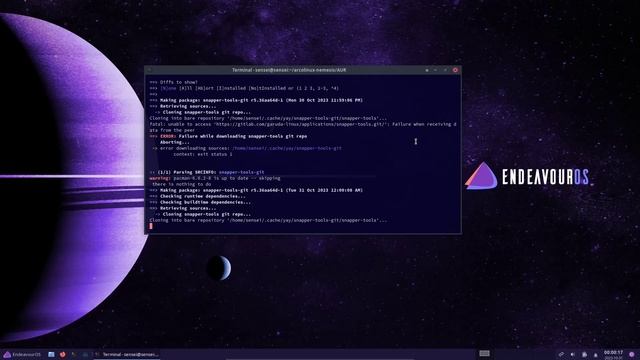Image resolution: width=640 pixels, height=360 pixels.
Task: Click the 'Diffs to show?' terminal line
Action: click(x=173, y=82)
